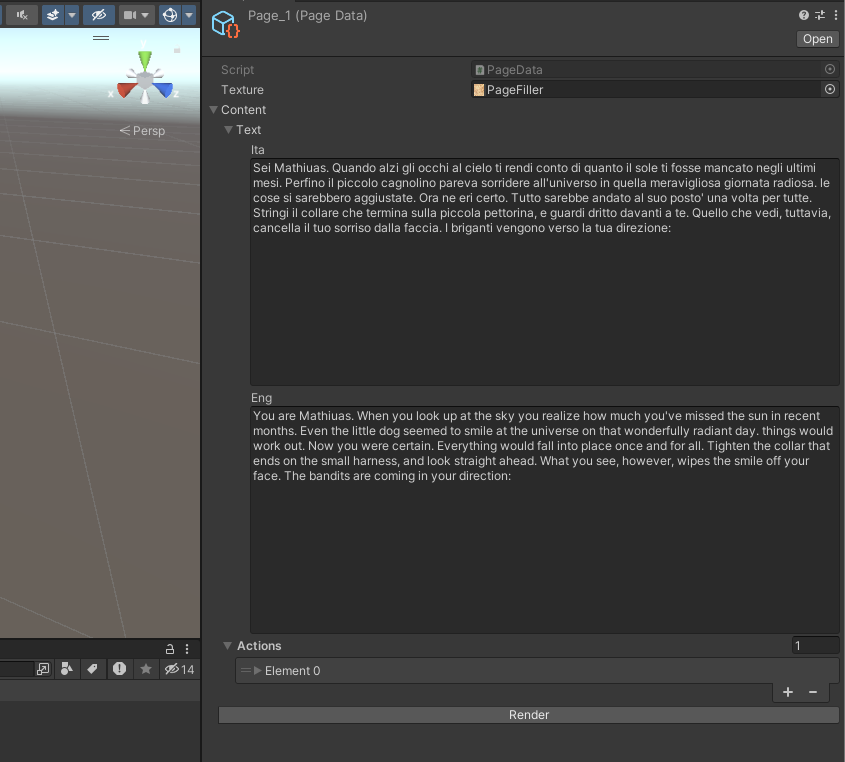Click the Eng label

pos(261,398)
